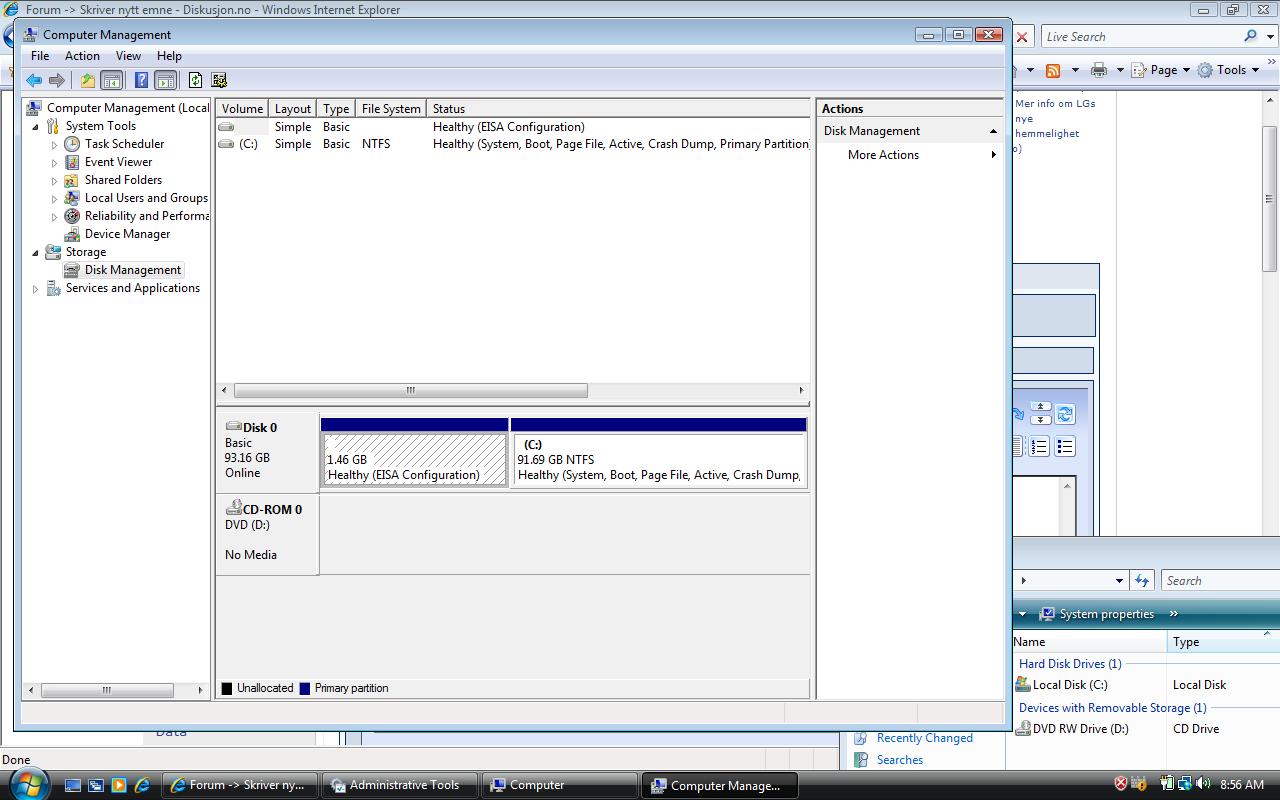Sort by the Type column header in volume list

tap(336, 109)
